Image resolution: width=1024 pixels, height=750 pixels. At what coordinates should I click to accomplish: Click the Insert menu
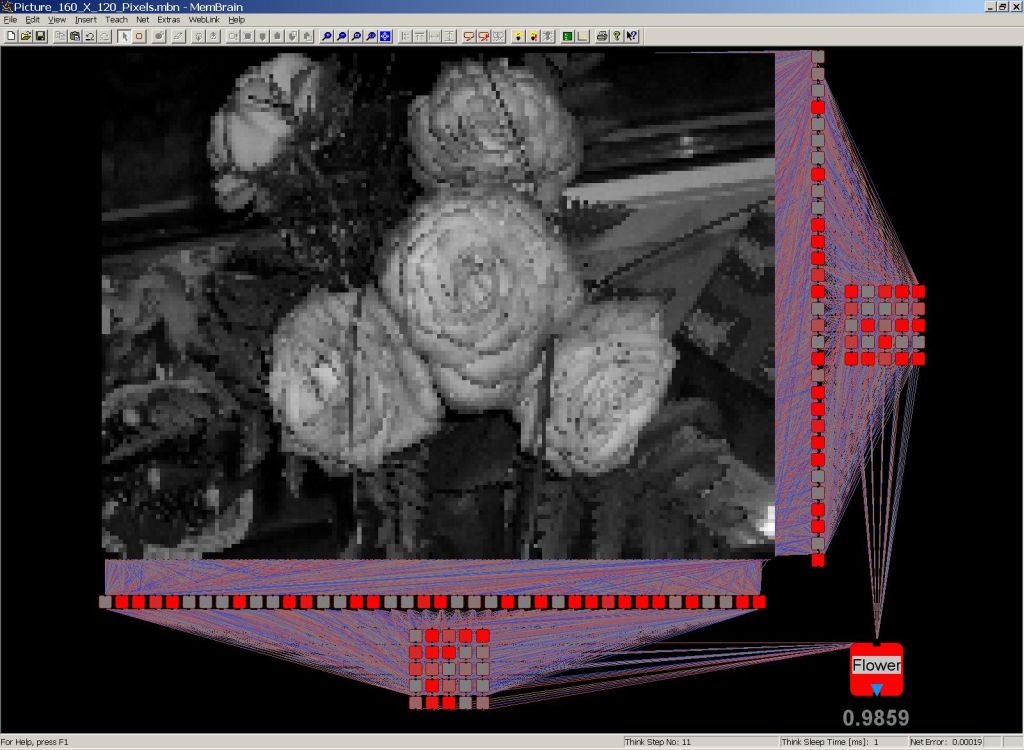[x=85, y=19]
